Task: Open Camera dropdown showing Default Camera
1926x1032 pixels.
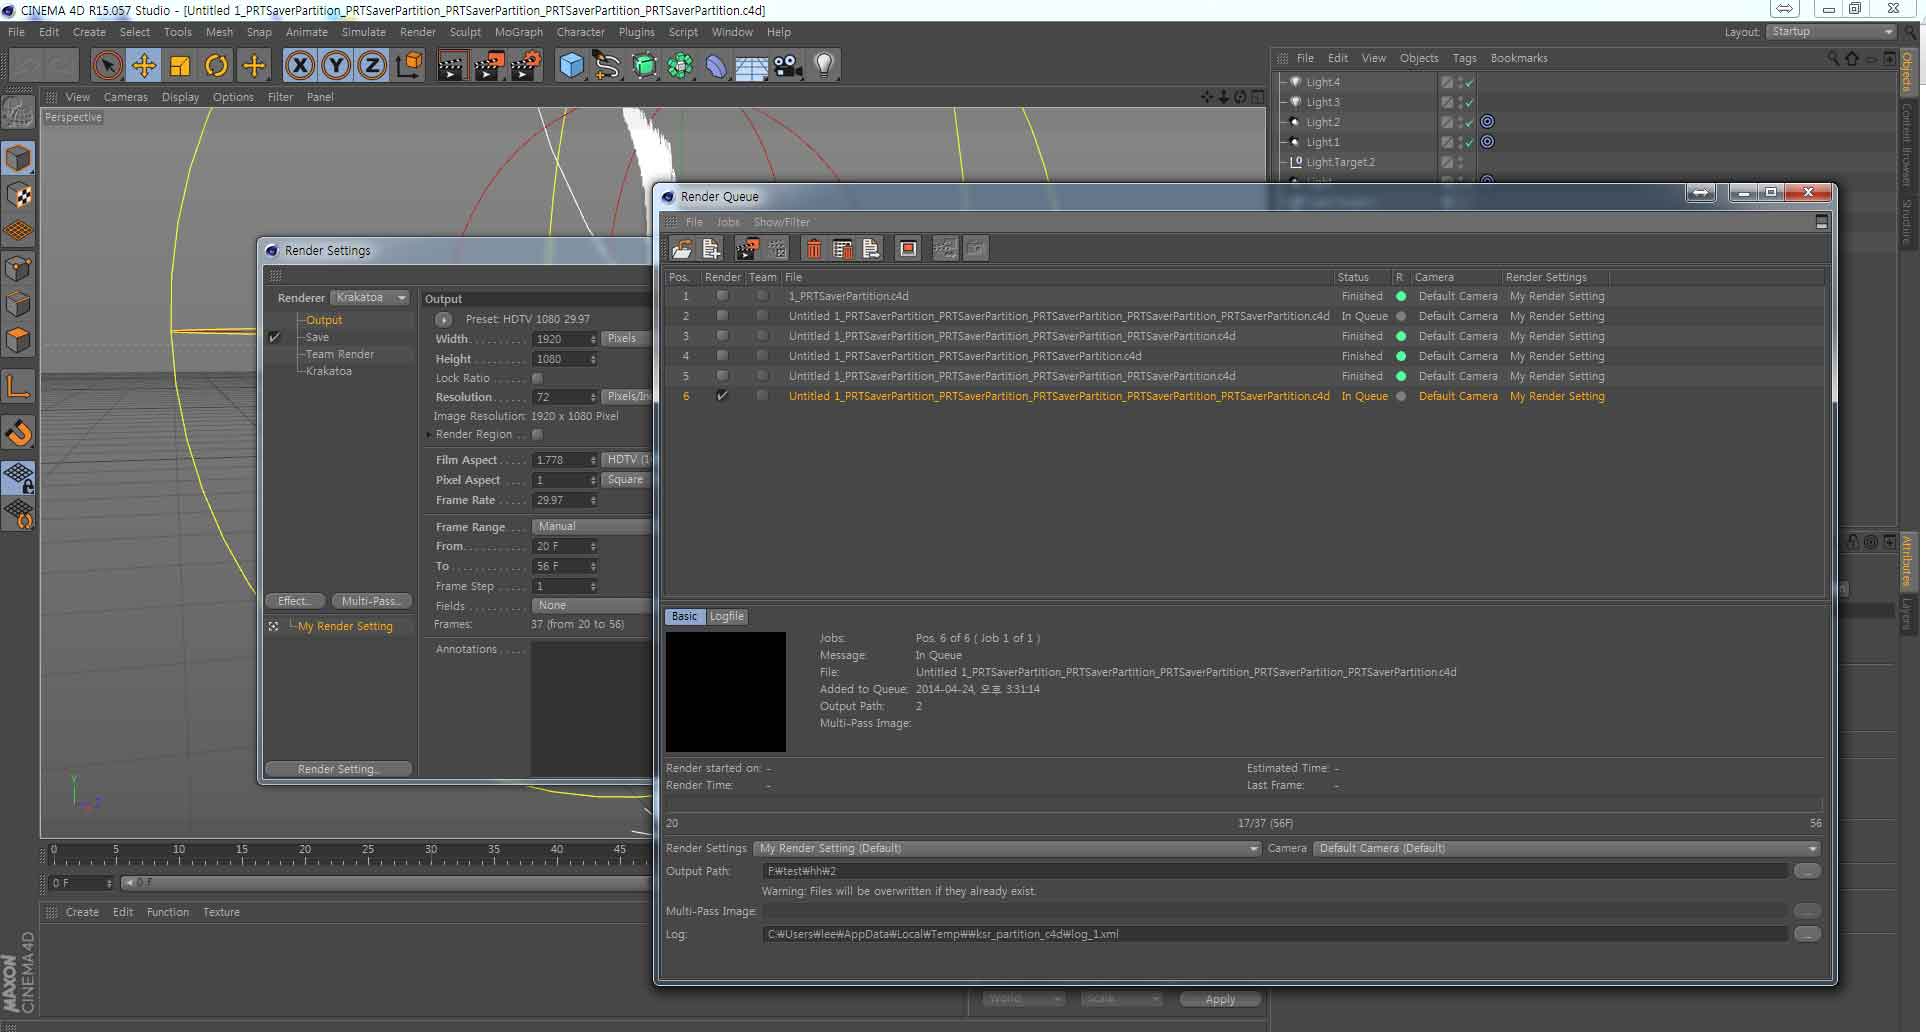Action: [x=1566, y=848]
